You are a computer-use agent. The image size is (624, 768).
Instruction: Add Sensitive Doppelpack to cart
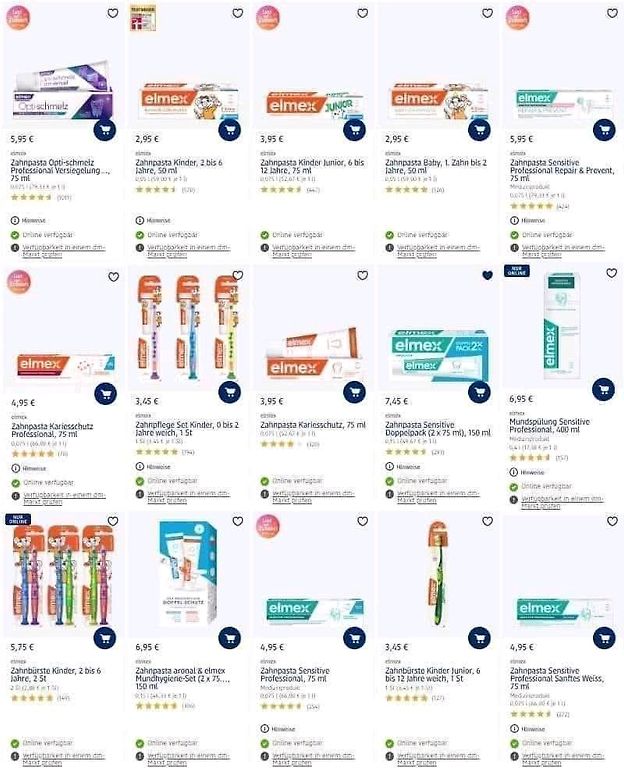click(x=479, y=392)
